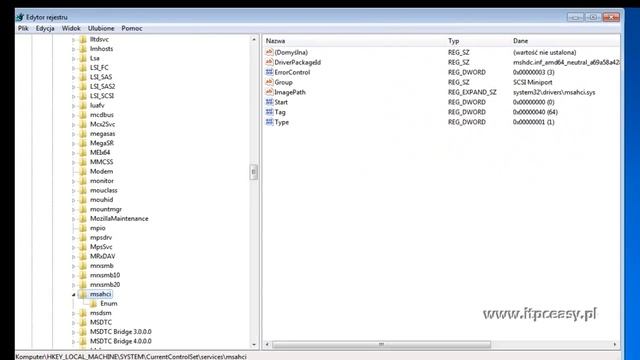Viewport: 640px width, 360px height.
Task: Click the values pane horizontal scrollbar thumb
Action: pyautogui.click(x=381, y=344)
